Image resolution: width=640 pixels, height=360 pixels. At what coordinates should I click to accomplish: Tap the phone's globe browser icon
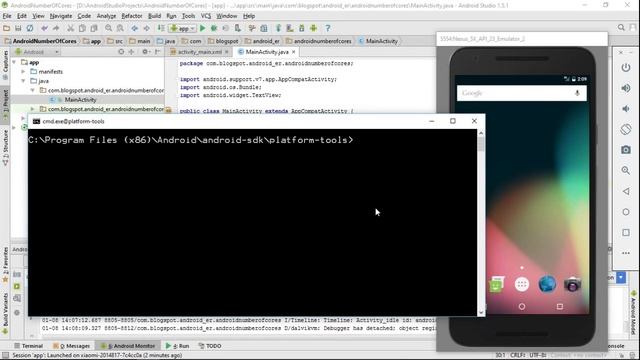[547, 284]
